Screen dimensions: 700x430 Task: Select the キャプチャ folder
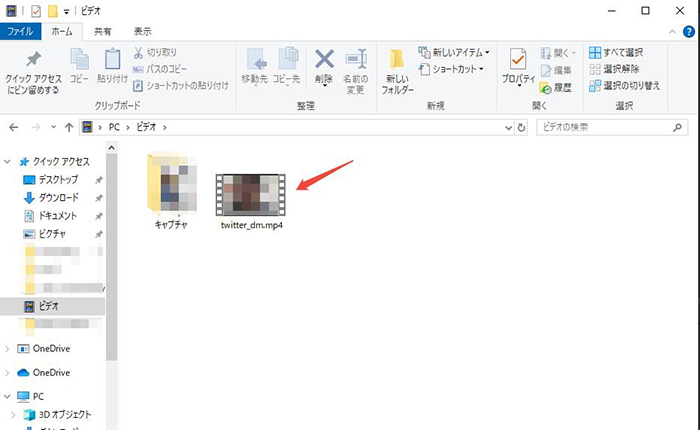[x=171, y=191]
